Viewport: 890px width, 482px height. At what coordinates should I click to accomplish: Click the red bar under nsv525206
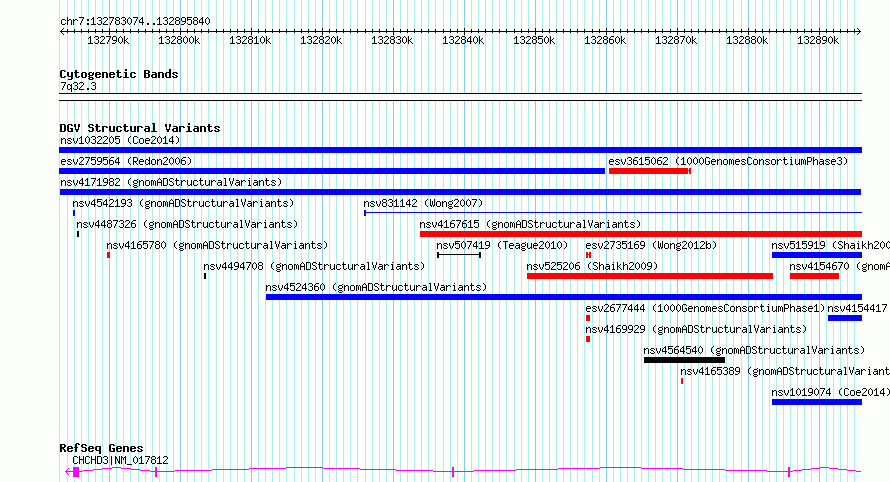[x=650, y=276]
